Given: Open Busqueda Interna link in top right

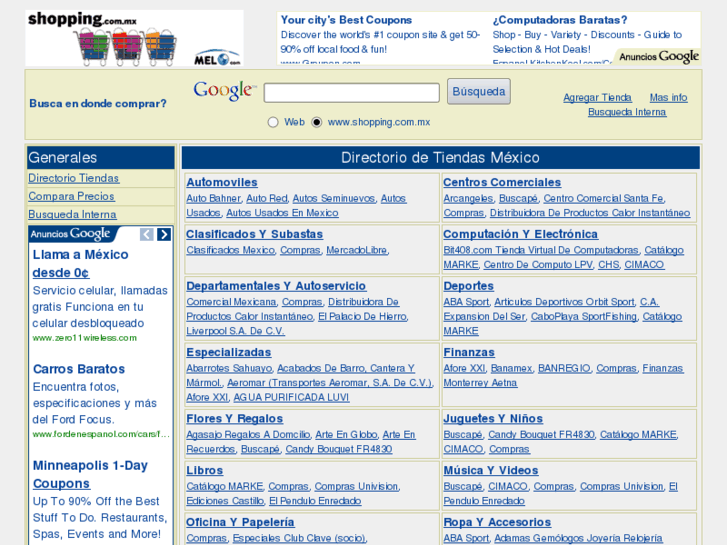Looking at the screenshot, I should (627, 112).
